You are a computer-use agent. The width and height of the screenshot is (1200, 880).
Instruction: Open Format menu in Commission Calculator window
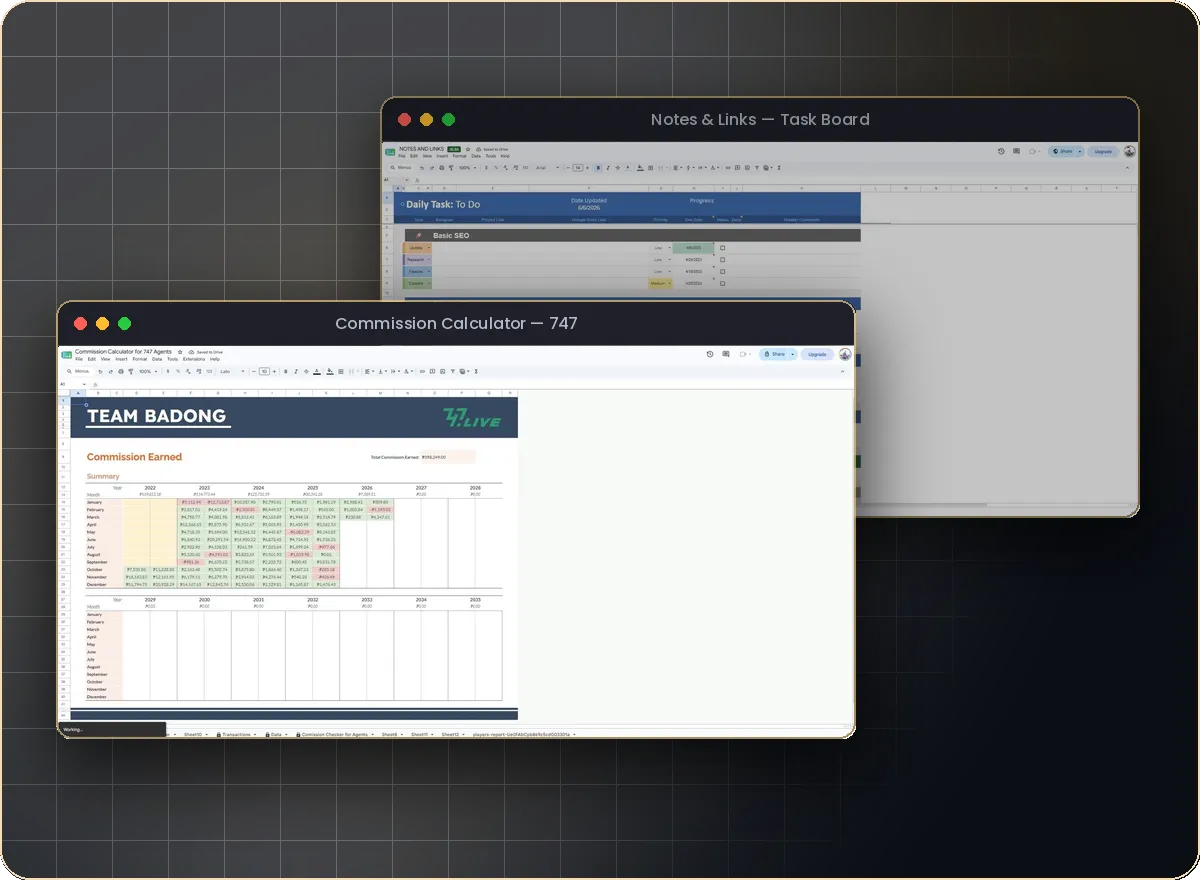tap(140, 359)
